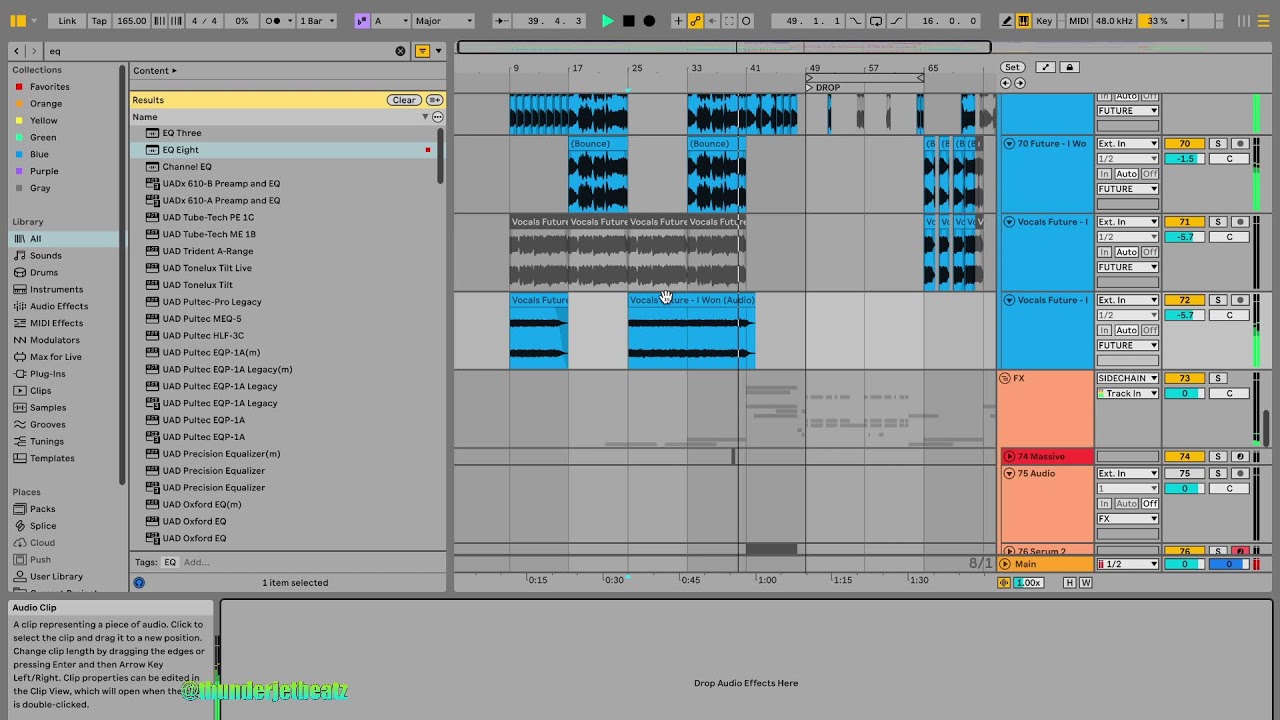
Task: Clear the search field with X icon
Action: [x=400, y=51]
